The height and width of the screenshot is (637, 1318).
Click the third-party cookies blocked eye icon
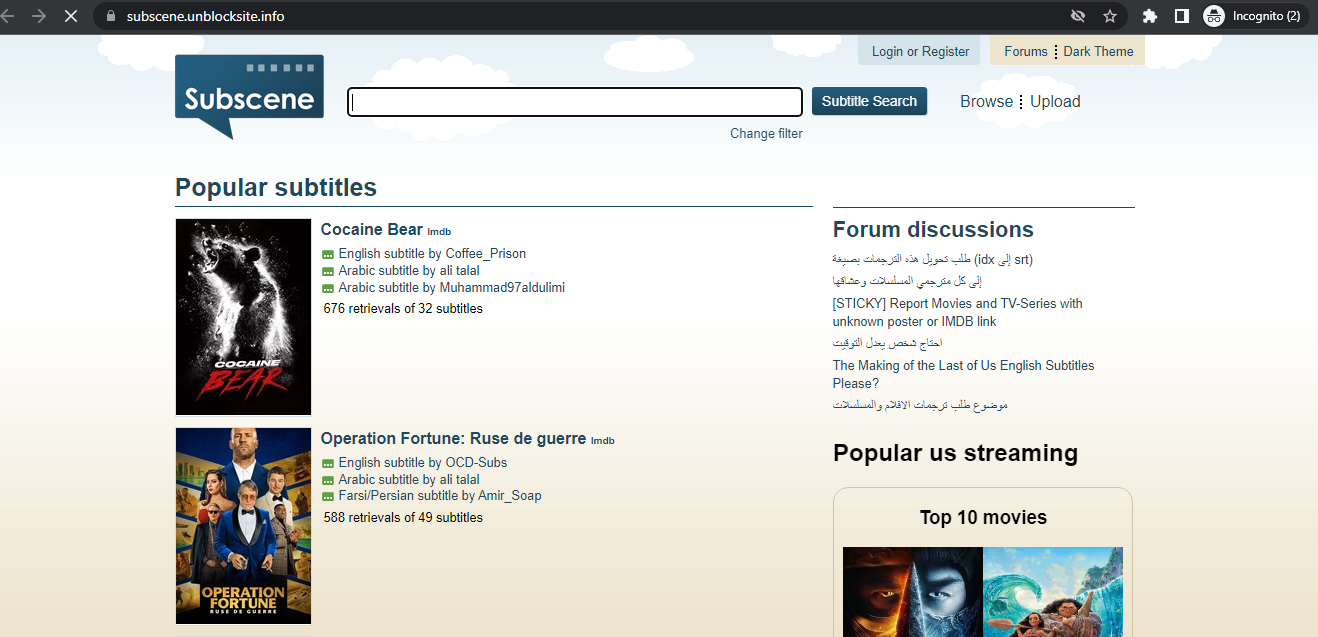[x=1078, y=16]
